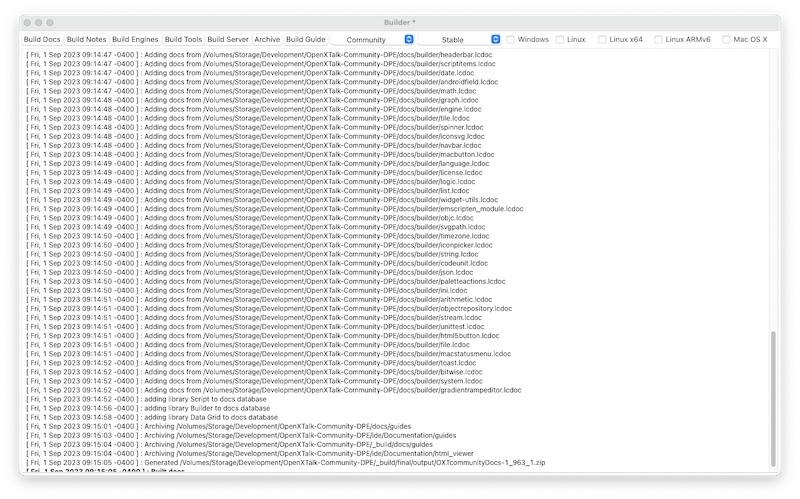
Task: Toggle the Linux ARMv6 checkbox
Action: click(659, 40)
